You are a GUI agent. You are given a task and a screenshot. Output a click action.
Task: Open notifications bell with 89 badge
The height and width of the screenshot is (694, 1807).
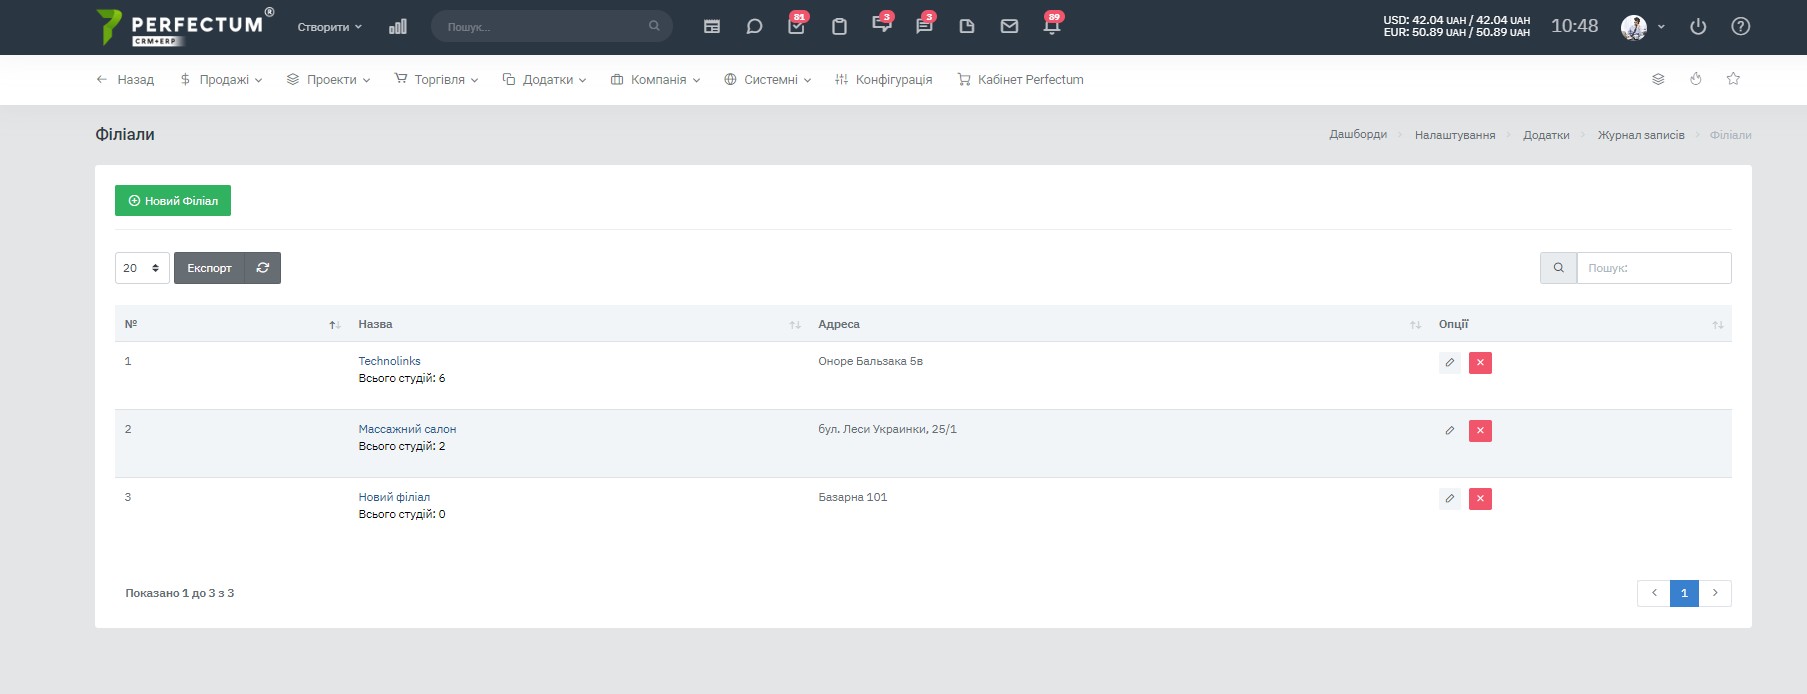[1052, 25]
